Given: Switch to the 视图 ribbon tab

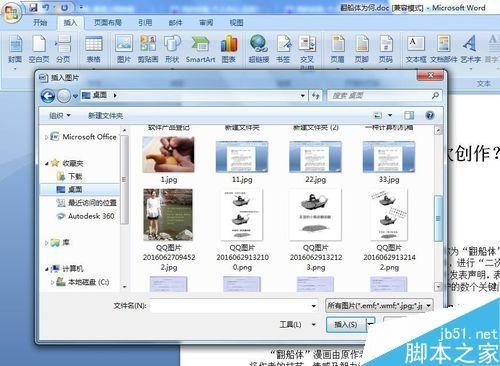Looking at the screenshot, I should click(236, 22).
